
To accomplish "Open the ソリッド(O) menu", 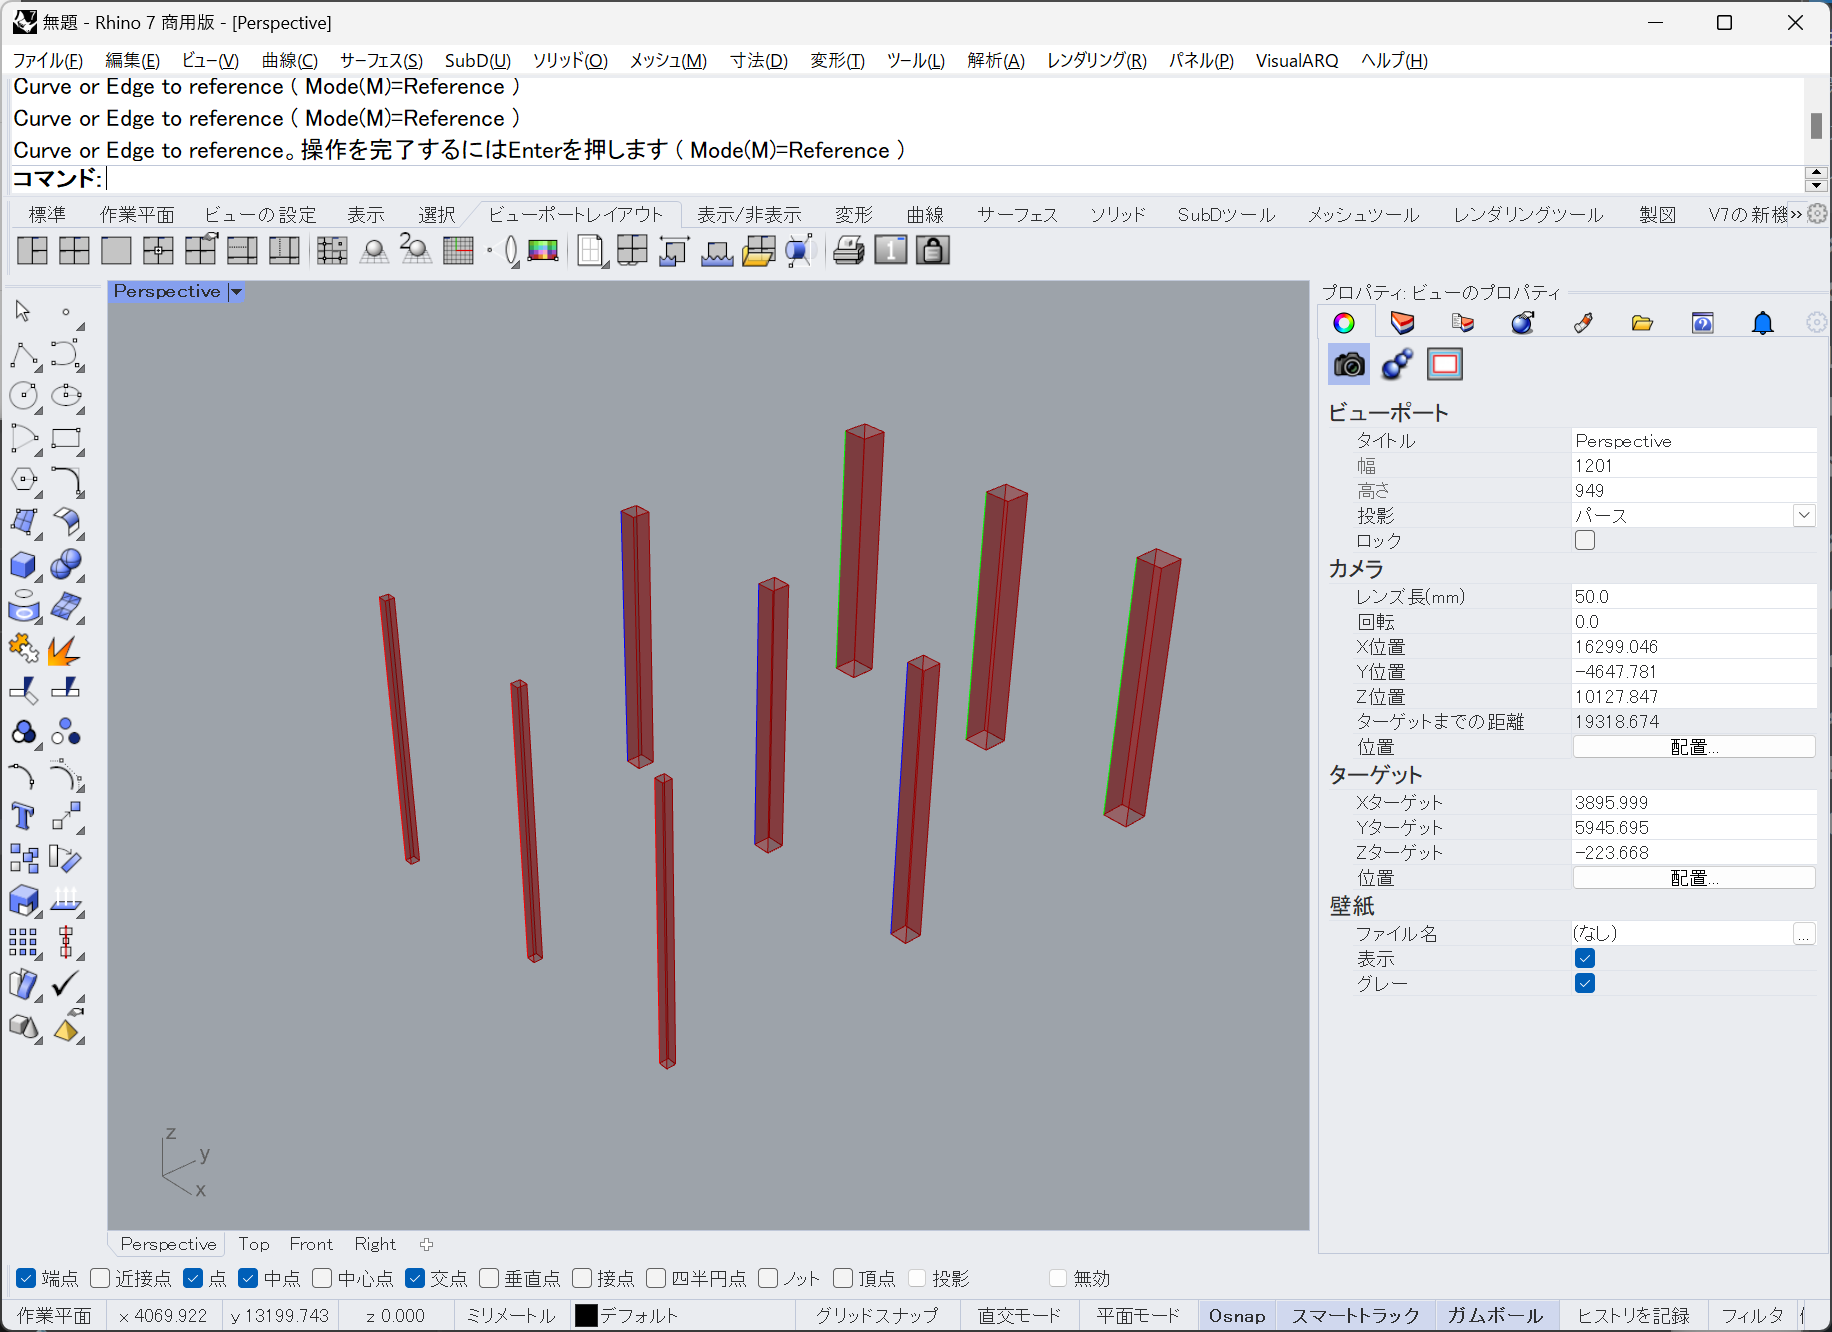I will pos(569,60).
